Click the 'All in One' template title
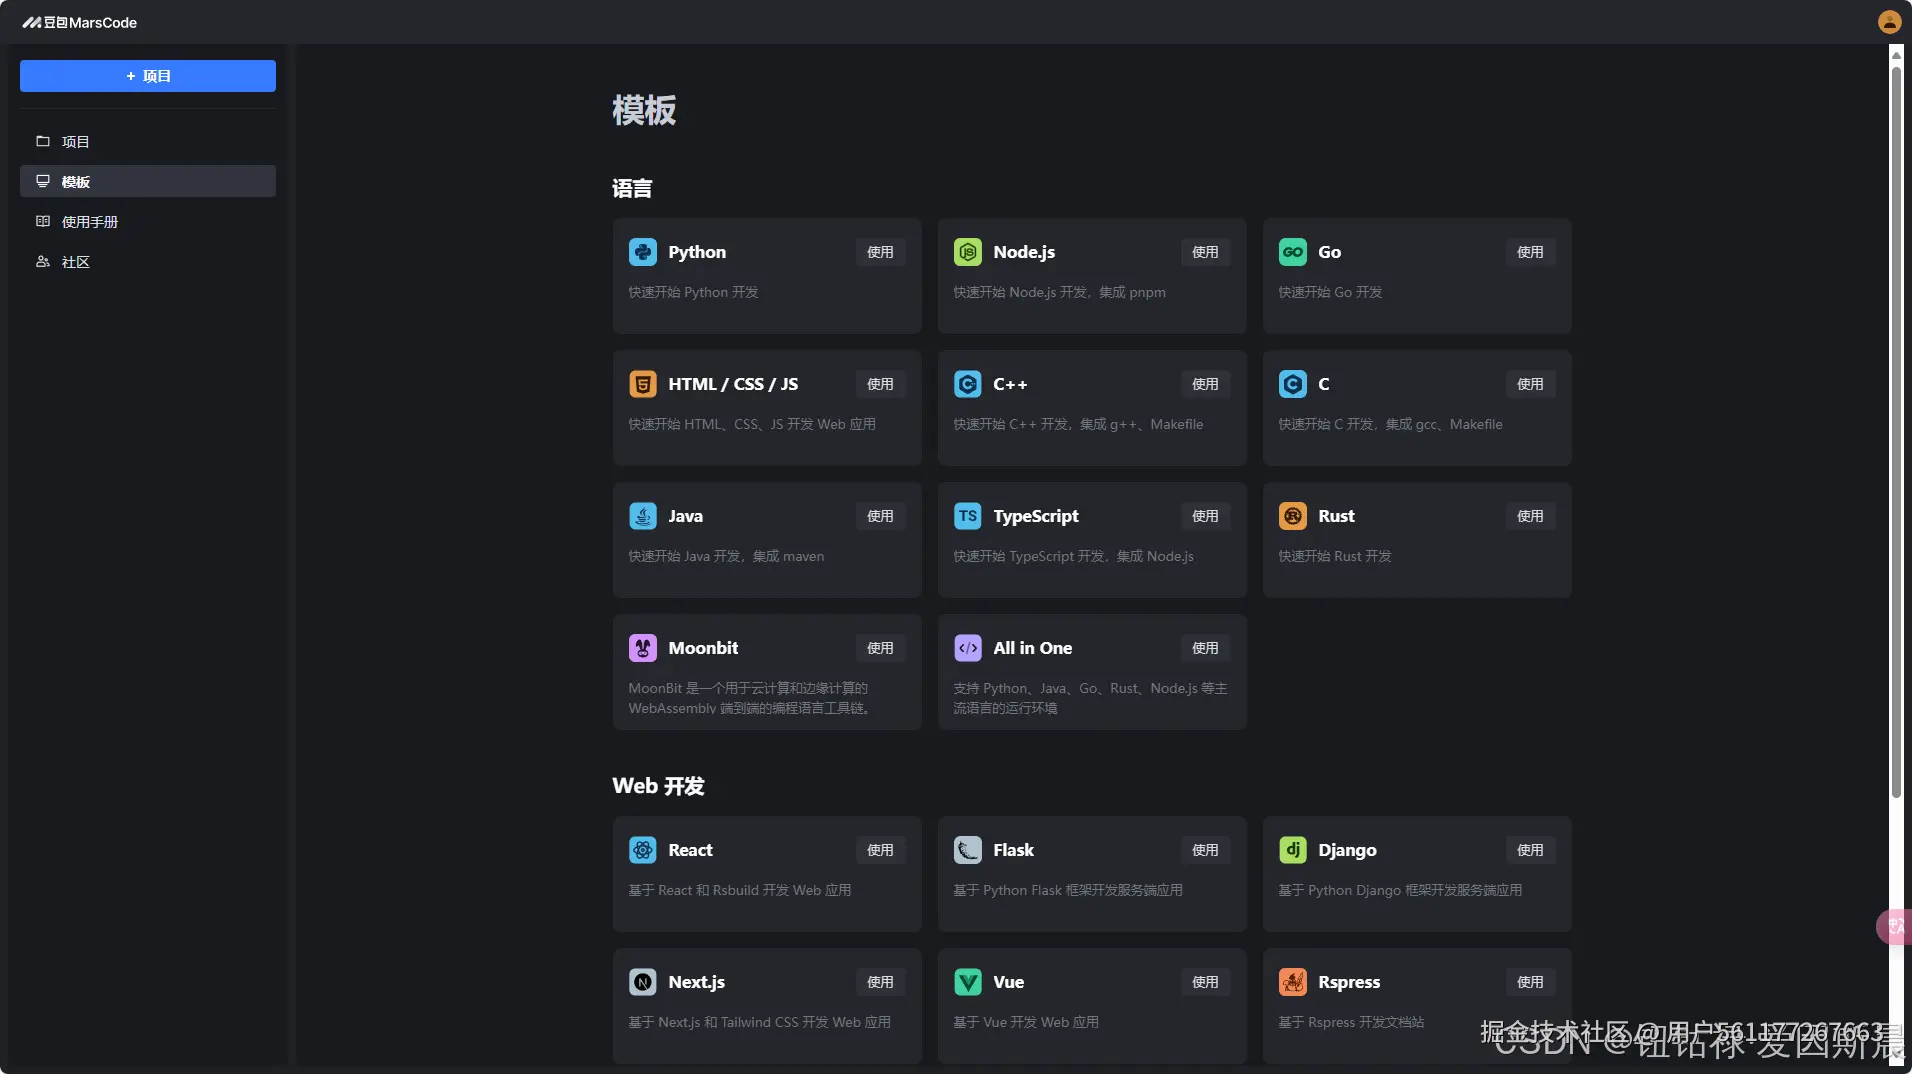 pos(1032,648)
